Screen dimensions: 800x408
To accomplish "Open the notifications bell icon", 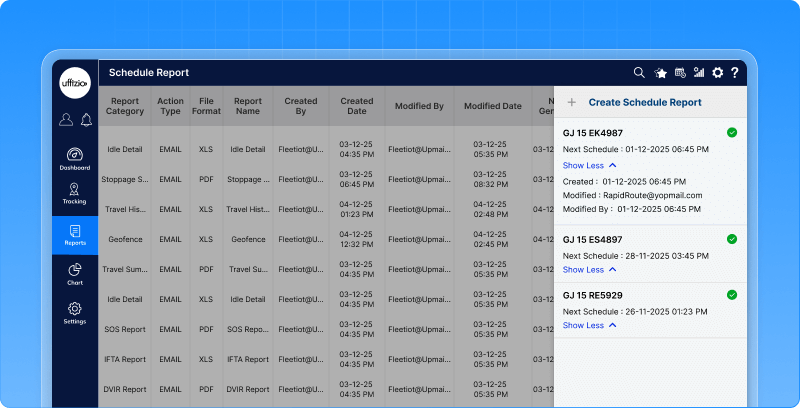I will (x=86, y=120).
